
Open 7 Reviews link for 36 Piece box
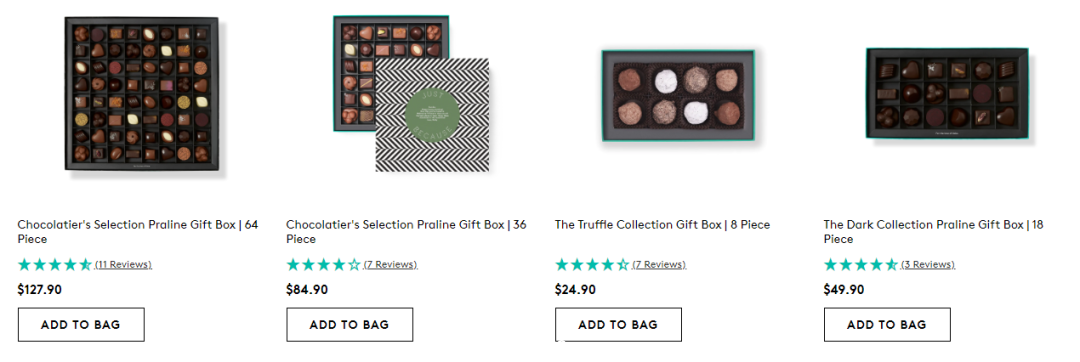(391, 265)
